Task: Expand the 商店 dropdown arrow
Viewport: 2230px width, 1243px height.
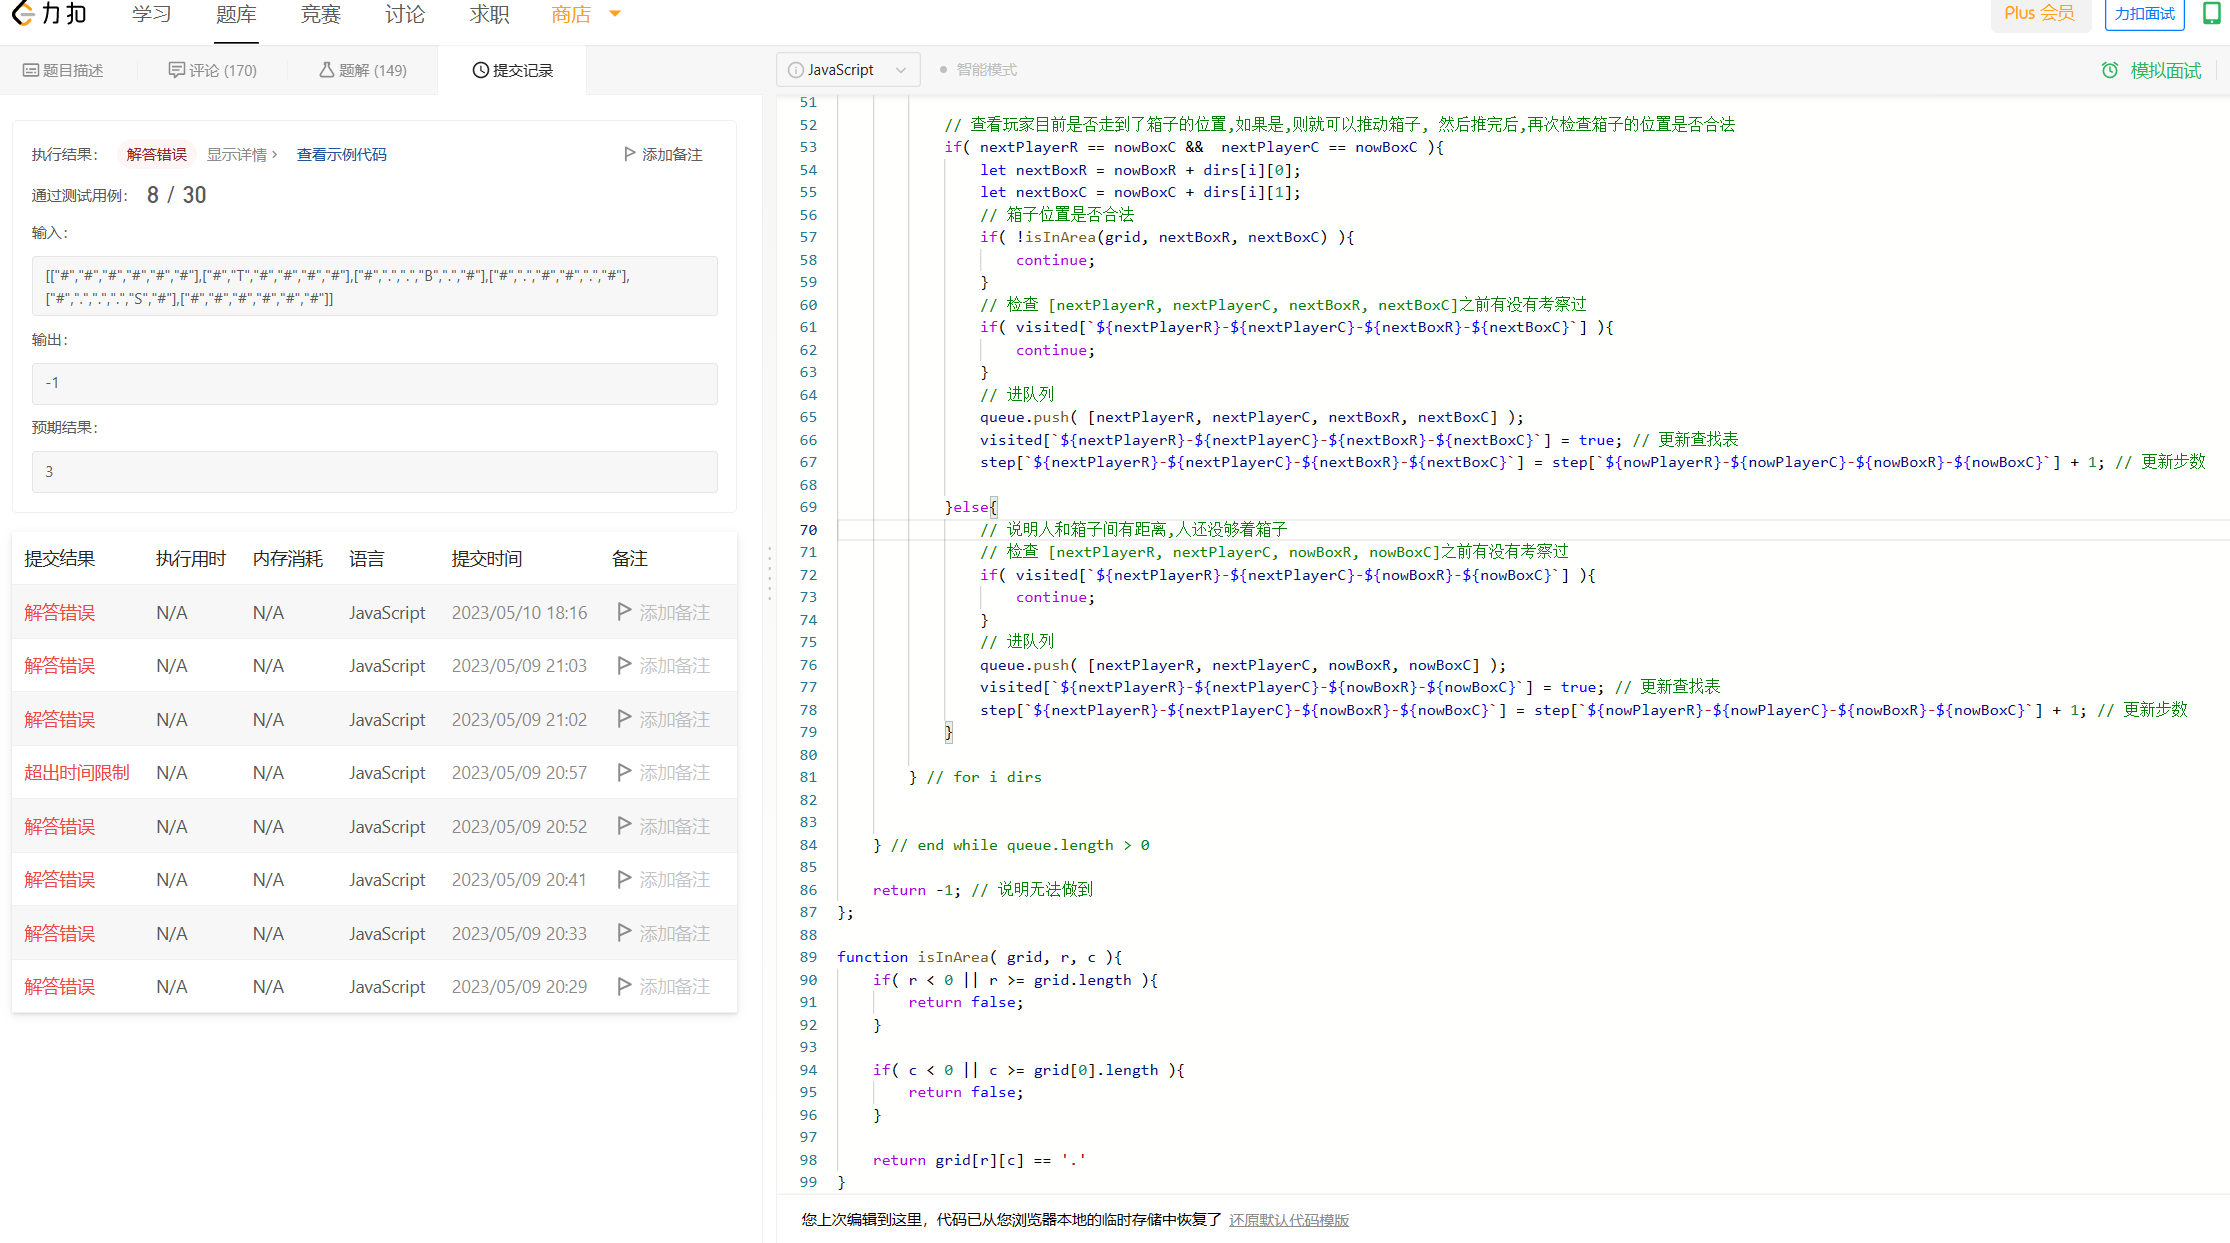Action: (x=615, y=14)
